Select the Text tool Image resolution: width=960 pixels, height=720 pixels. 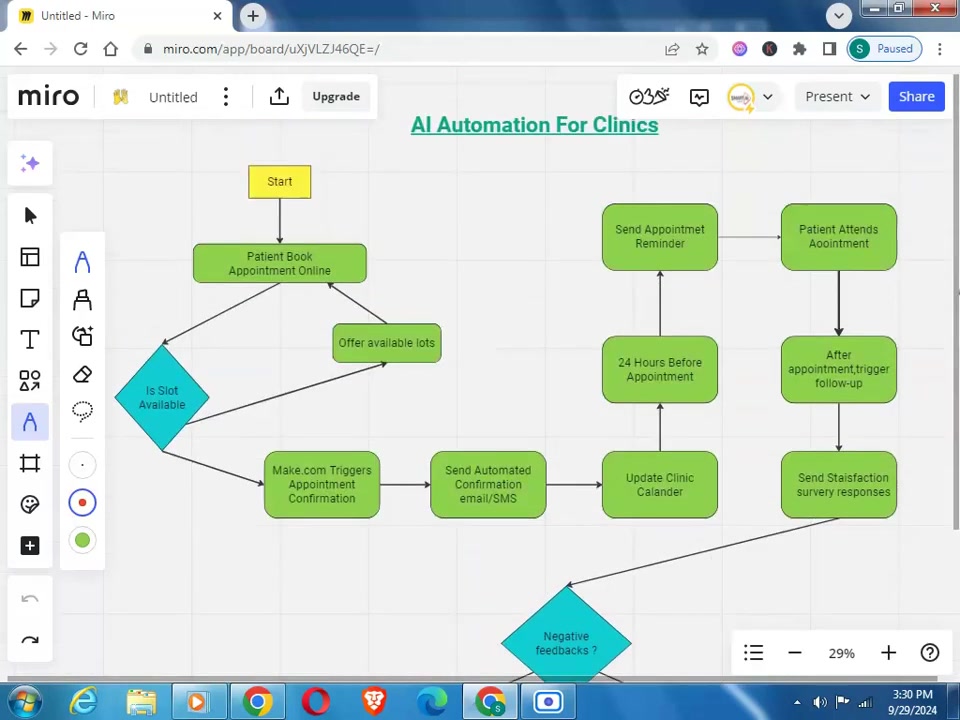tap(29, 339)
